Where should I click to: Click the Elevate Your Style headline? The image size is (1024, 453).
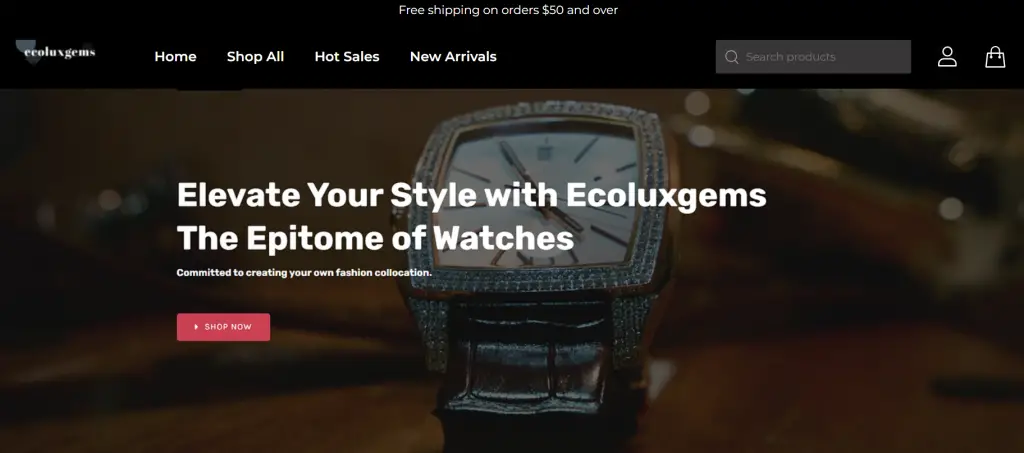[x=472, y=195]
